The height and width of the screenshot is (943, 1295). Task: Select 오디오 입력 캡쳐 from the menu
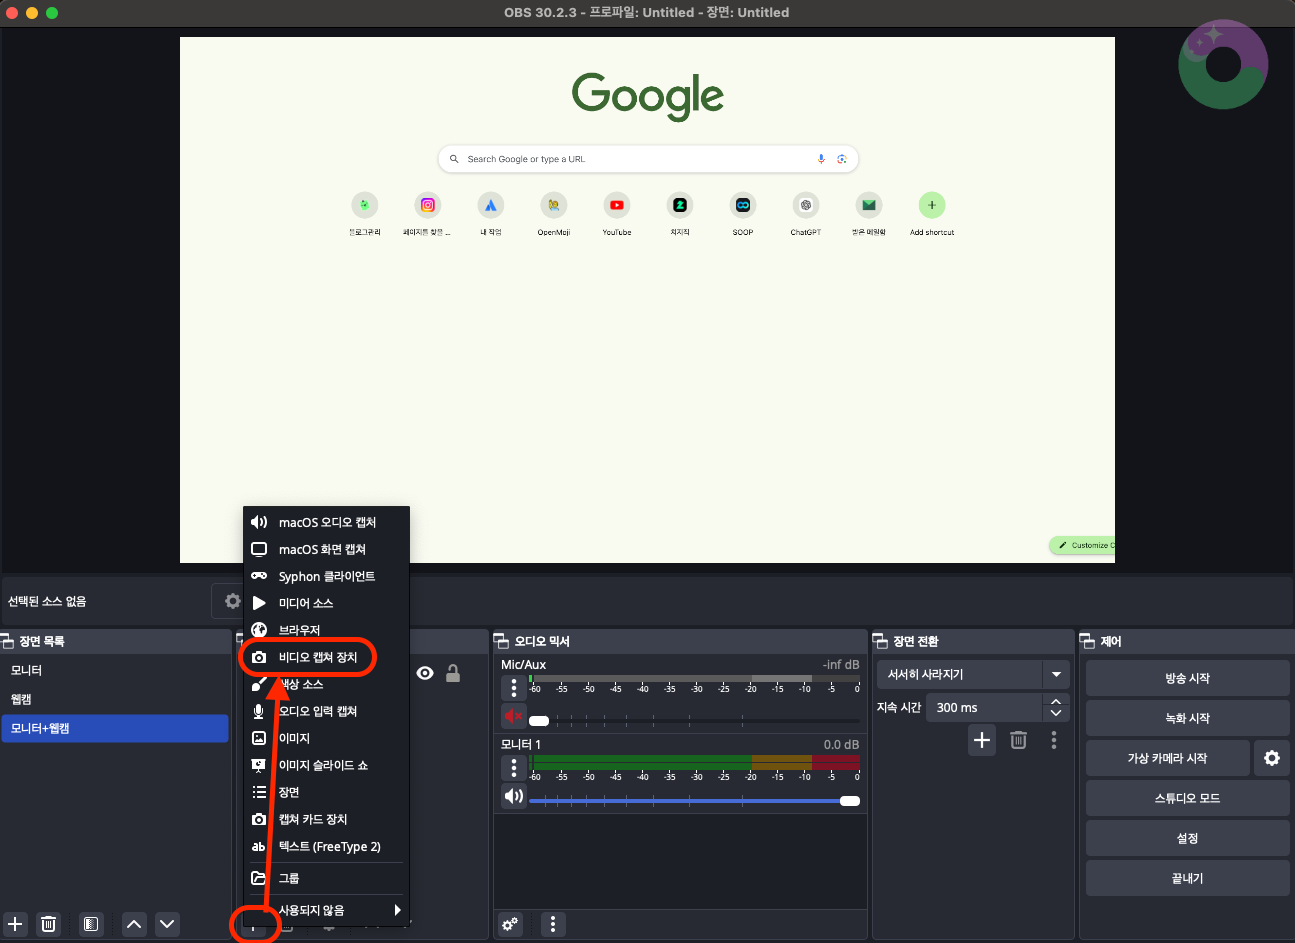[326, 711]
